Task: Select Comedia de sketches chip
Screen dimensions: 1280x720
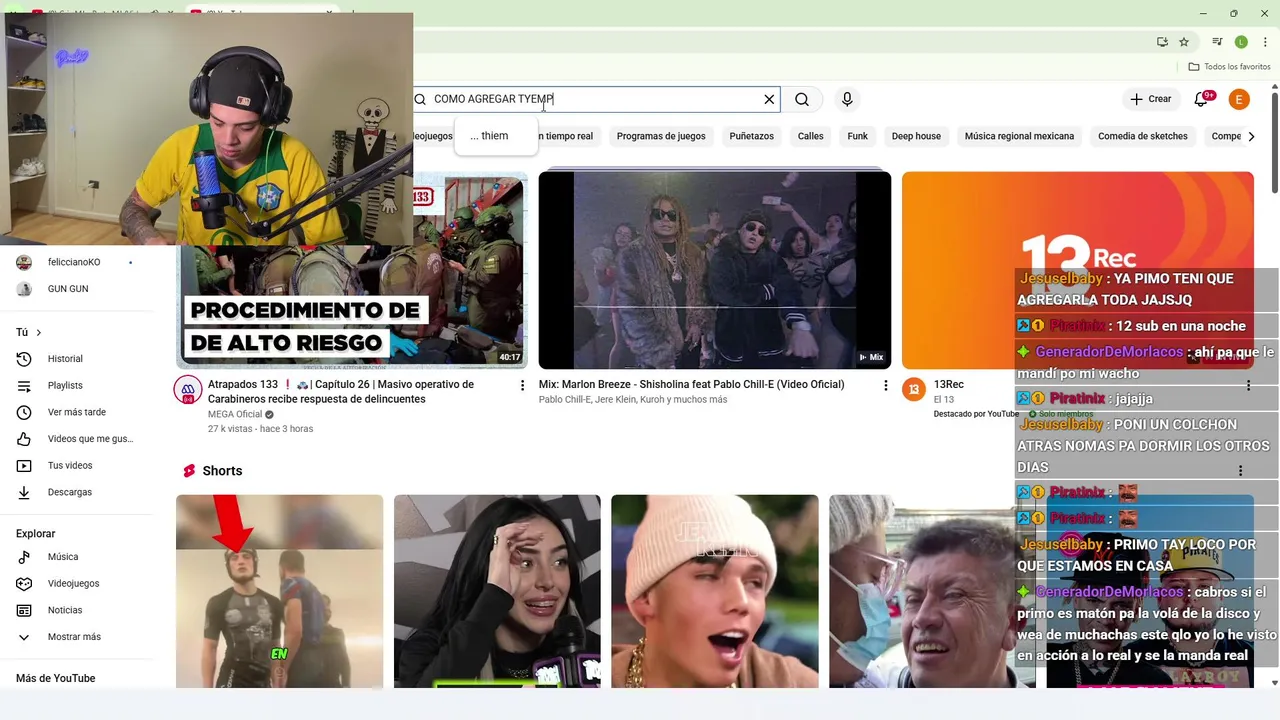Action: pyautogui.click(x=1142, y=136)
